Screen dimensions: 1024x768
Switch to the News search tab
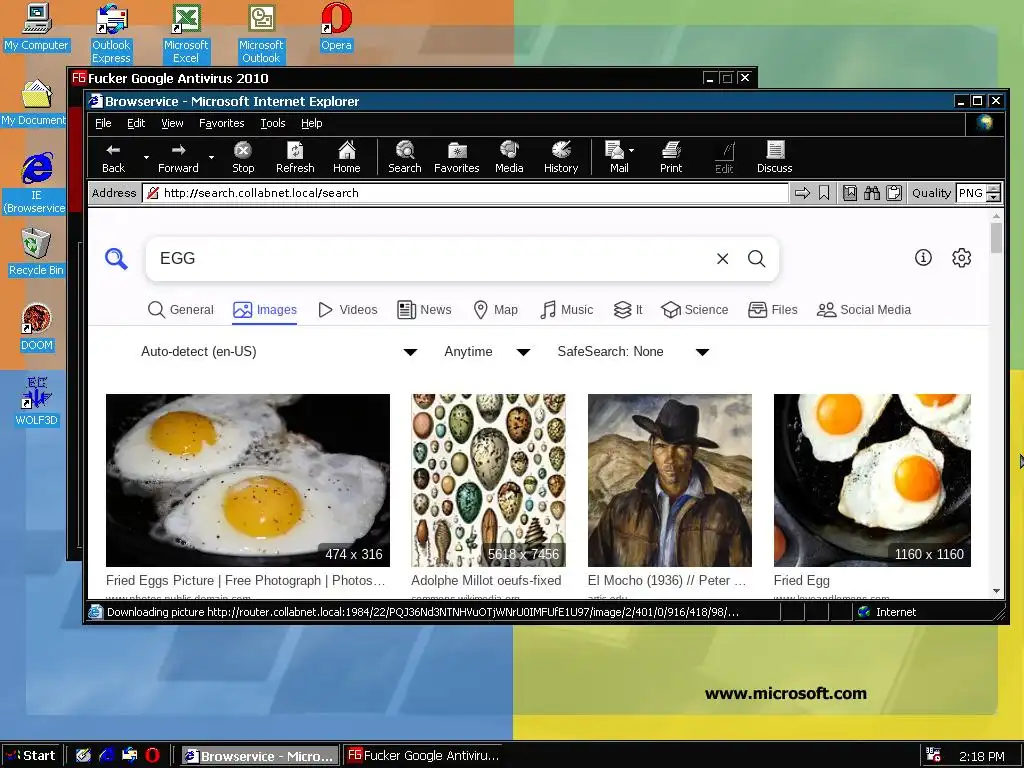pyautogui.click(x=424, y=310)
